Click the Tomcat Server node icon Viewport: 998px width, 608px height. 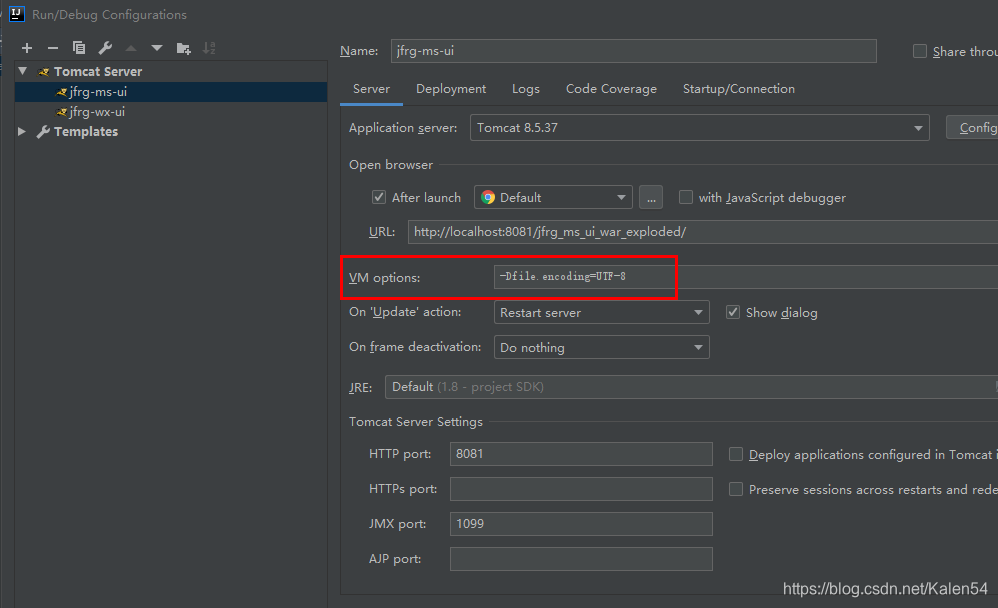pos(43,72)
